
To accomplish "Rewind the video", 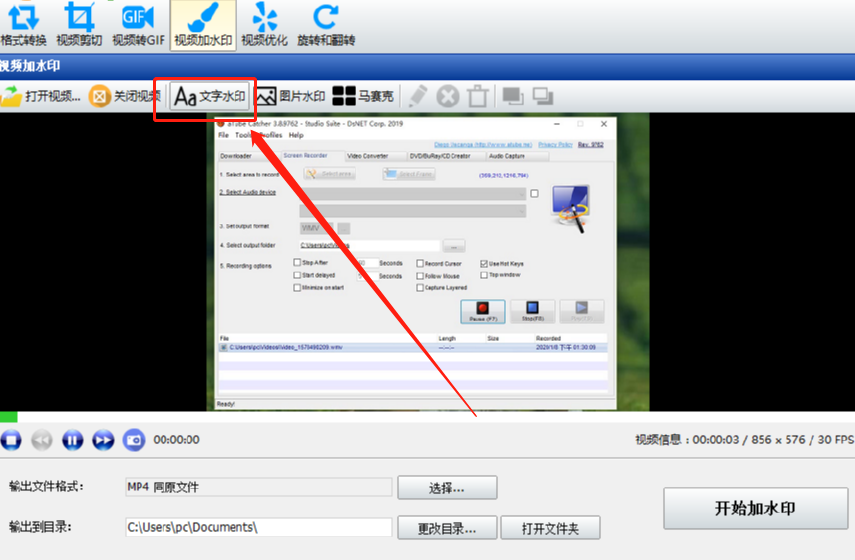I will pyautogui.click(x=42, y=439).
